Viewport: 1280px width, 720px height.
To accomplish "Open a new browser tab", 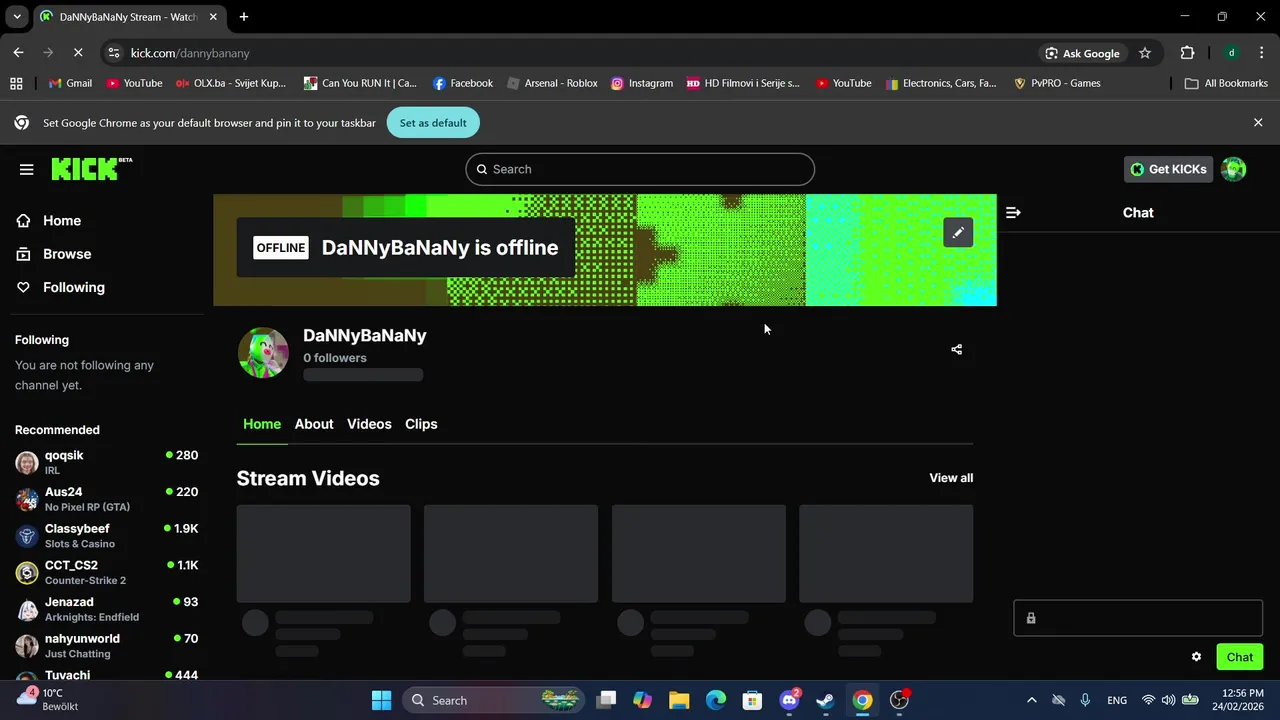I will click(244, 17).
